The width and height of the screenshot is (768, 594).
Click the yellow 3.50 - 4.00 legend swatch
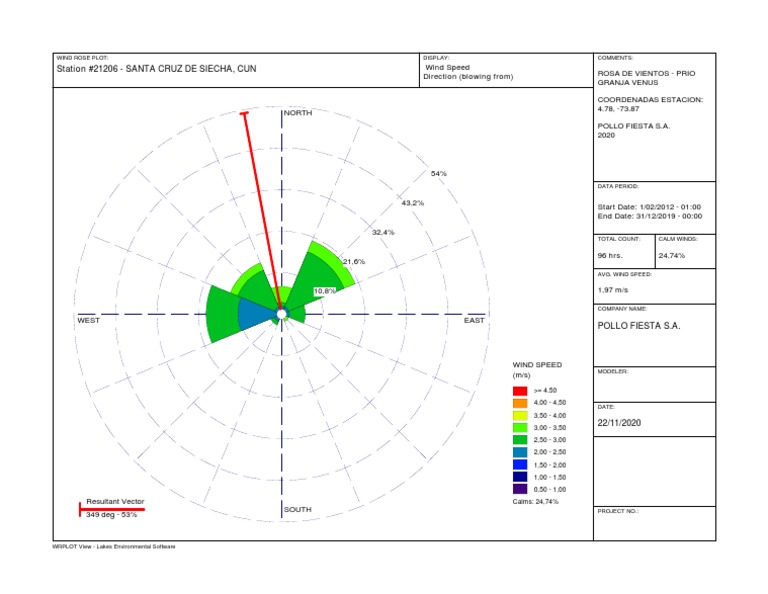tap(520, 415)
